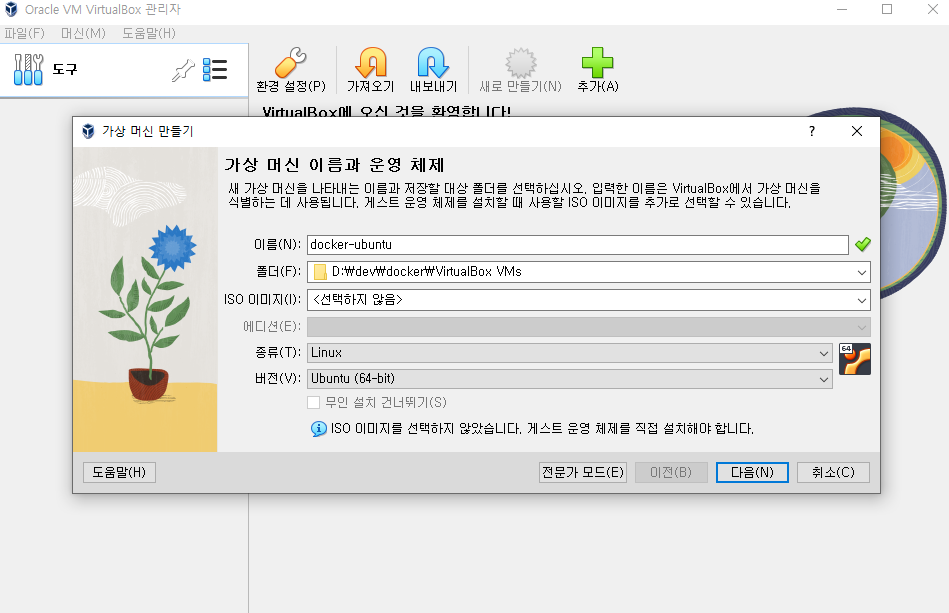Proceed with 다음(N) button
The image size is (949, 613).
point(752,473)
